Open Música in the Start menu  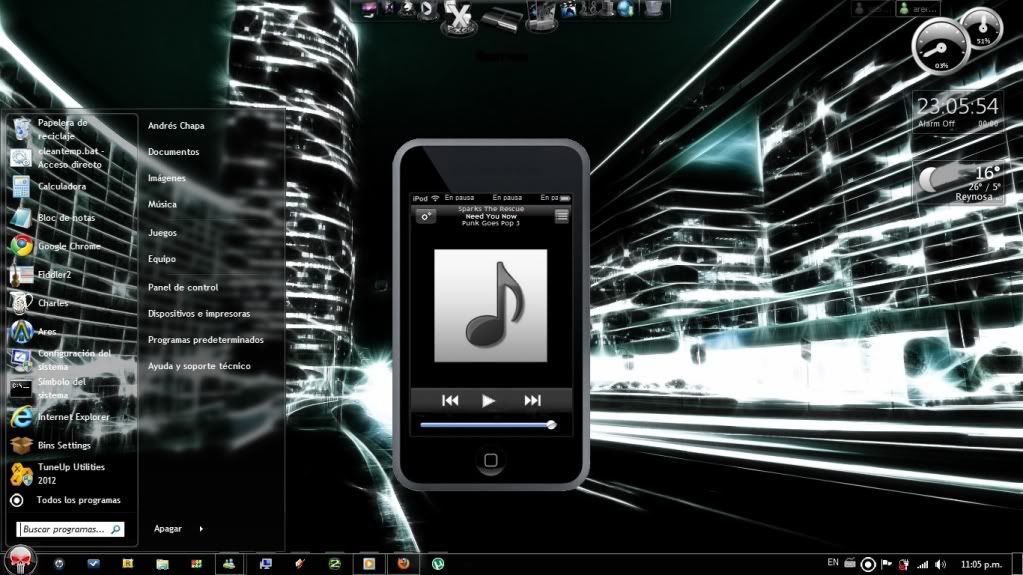click(x=162, y=204)
